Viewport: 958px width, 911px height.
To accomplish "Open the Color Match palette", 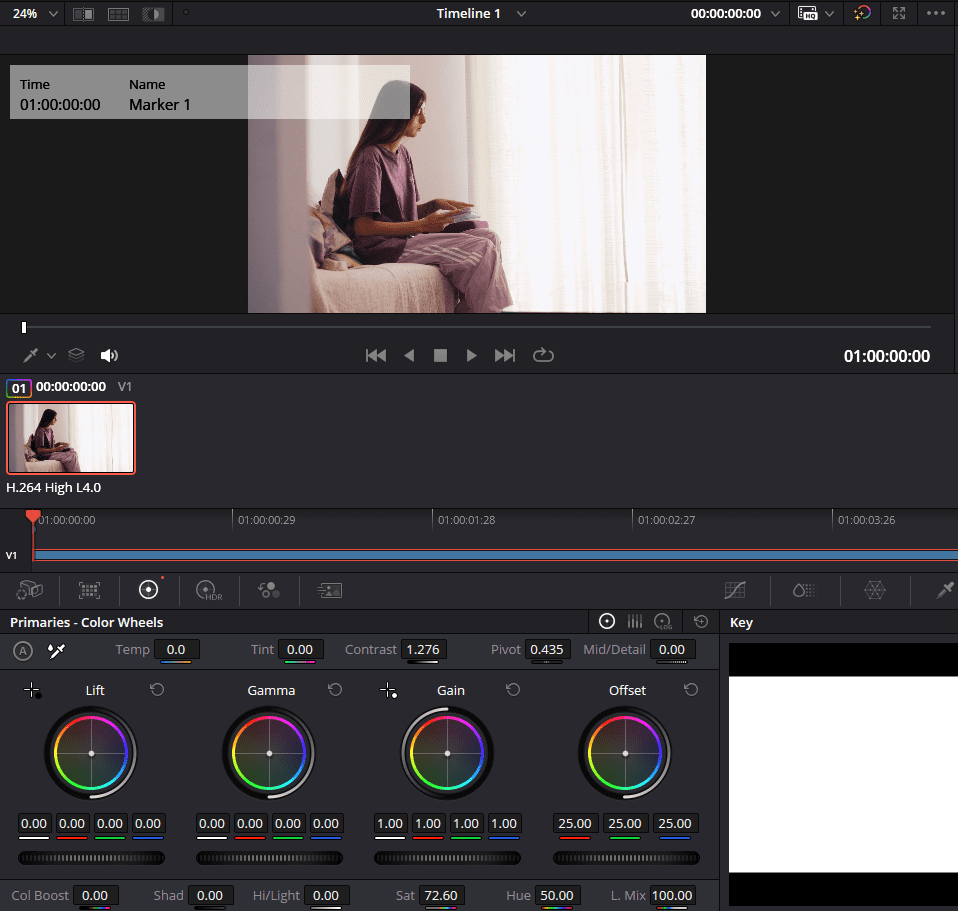I will click(90, 591).
